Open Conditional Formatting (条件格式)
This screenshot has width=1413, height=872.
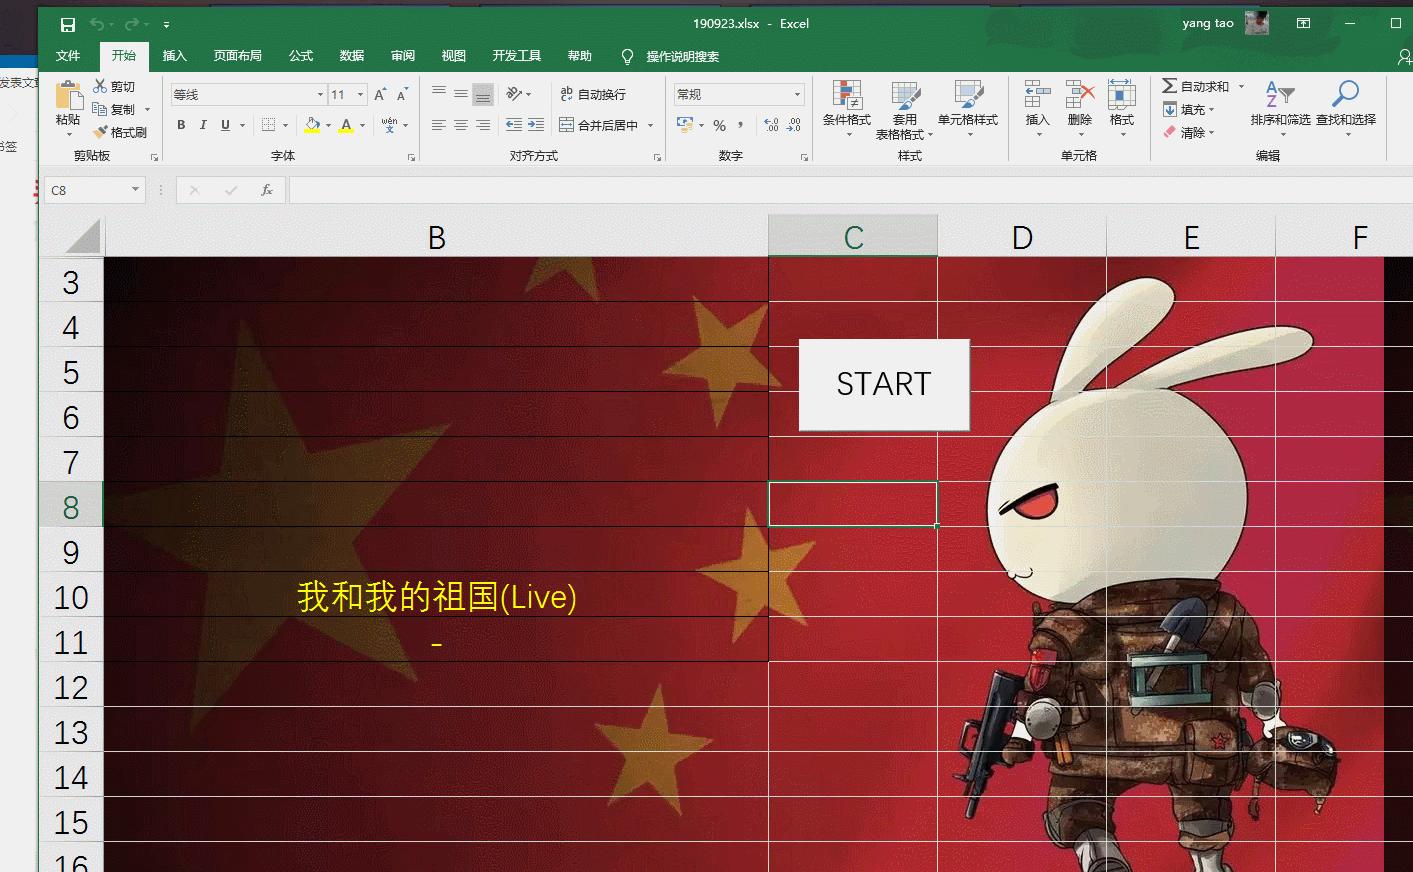847,108
